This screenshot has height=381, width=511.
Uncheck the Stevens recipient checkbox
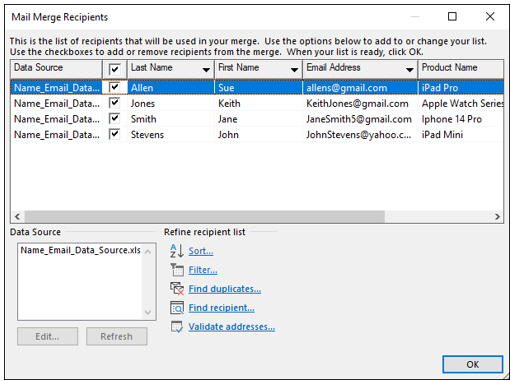coord(114,134)
